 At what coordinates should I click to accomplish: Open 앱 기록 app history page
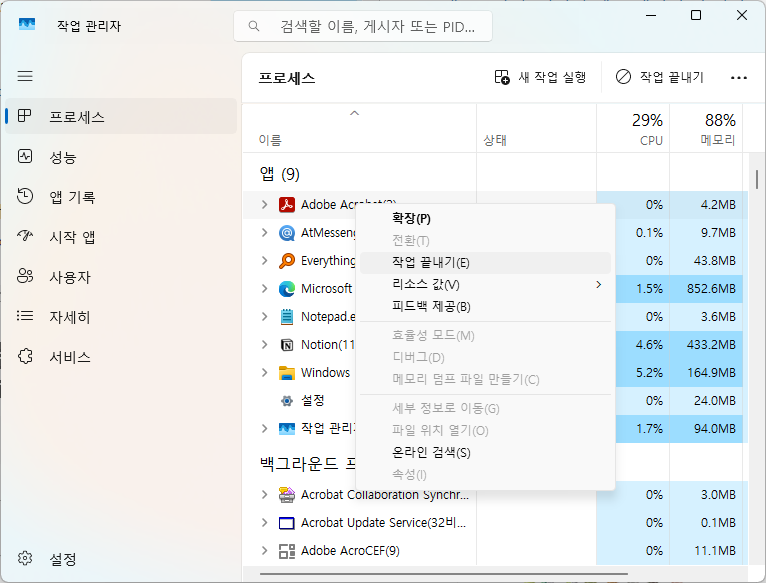(121, 197)
